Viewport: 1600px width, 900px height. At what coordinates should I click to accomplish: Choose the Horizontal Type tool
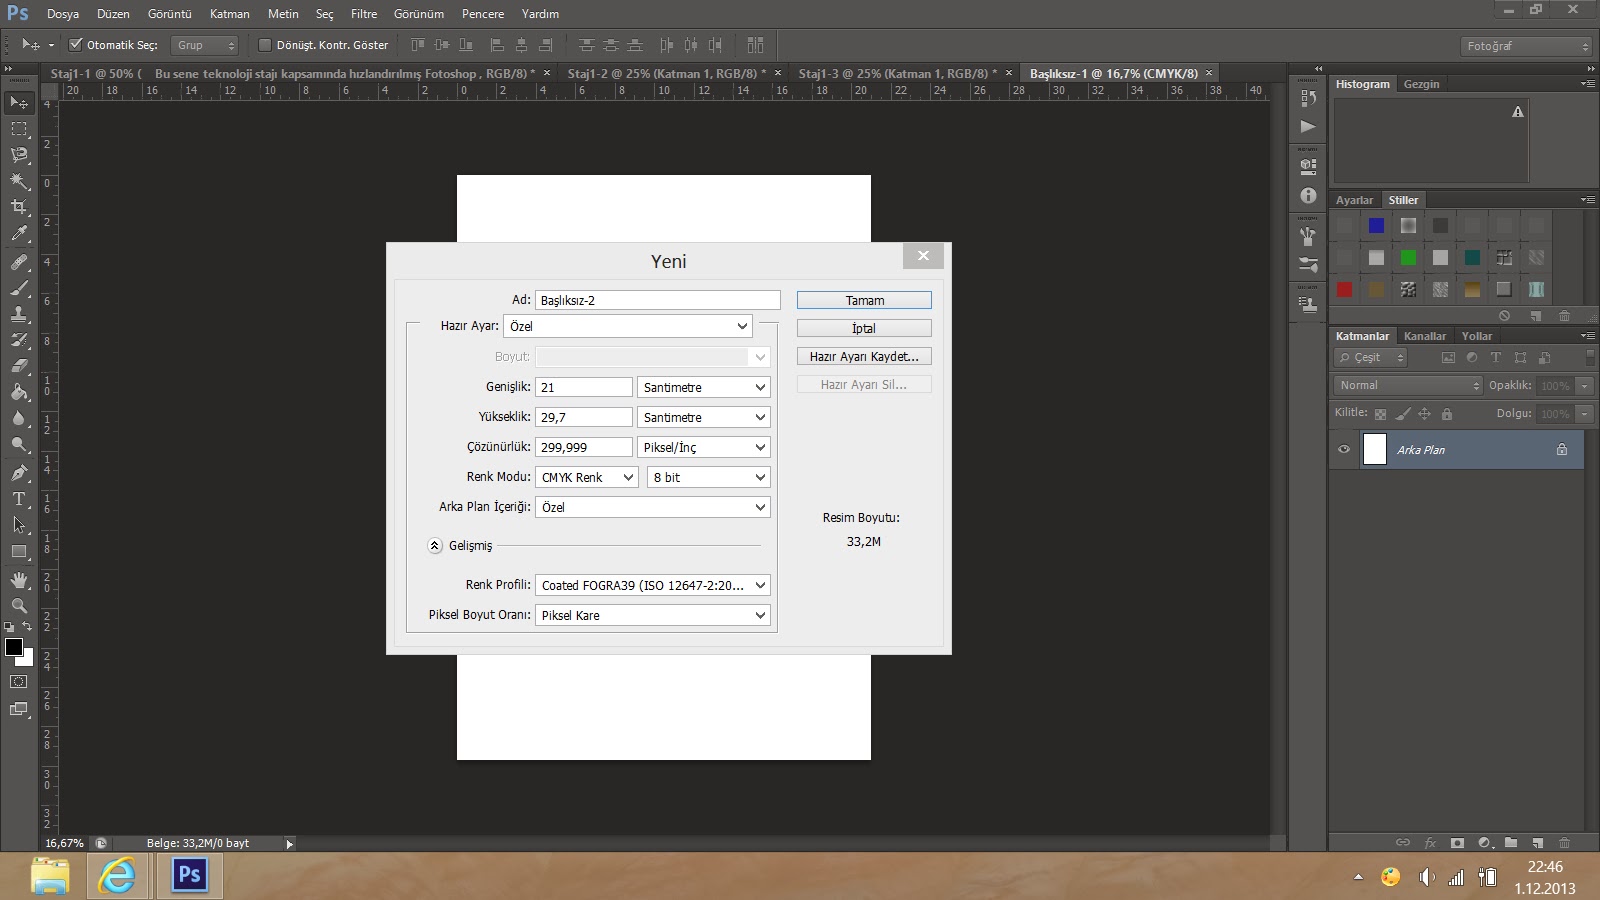click(x=19, y=498)
